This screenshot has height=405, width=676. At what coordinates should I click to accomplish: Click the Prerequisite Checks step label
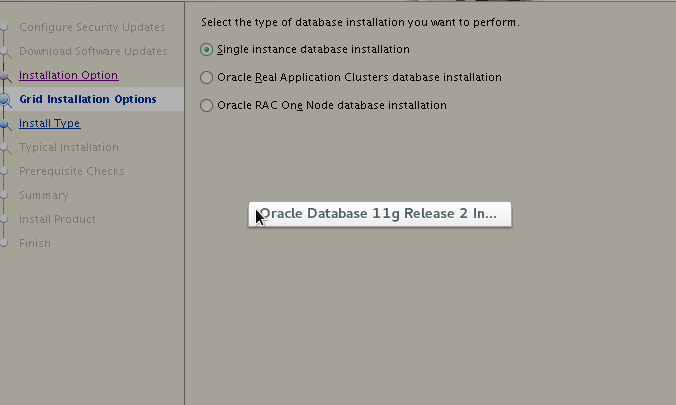[71, 171]
